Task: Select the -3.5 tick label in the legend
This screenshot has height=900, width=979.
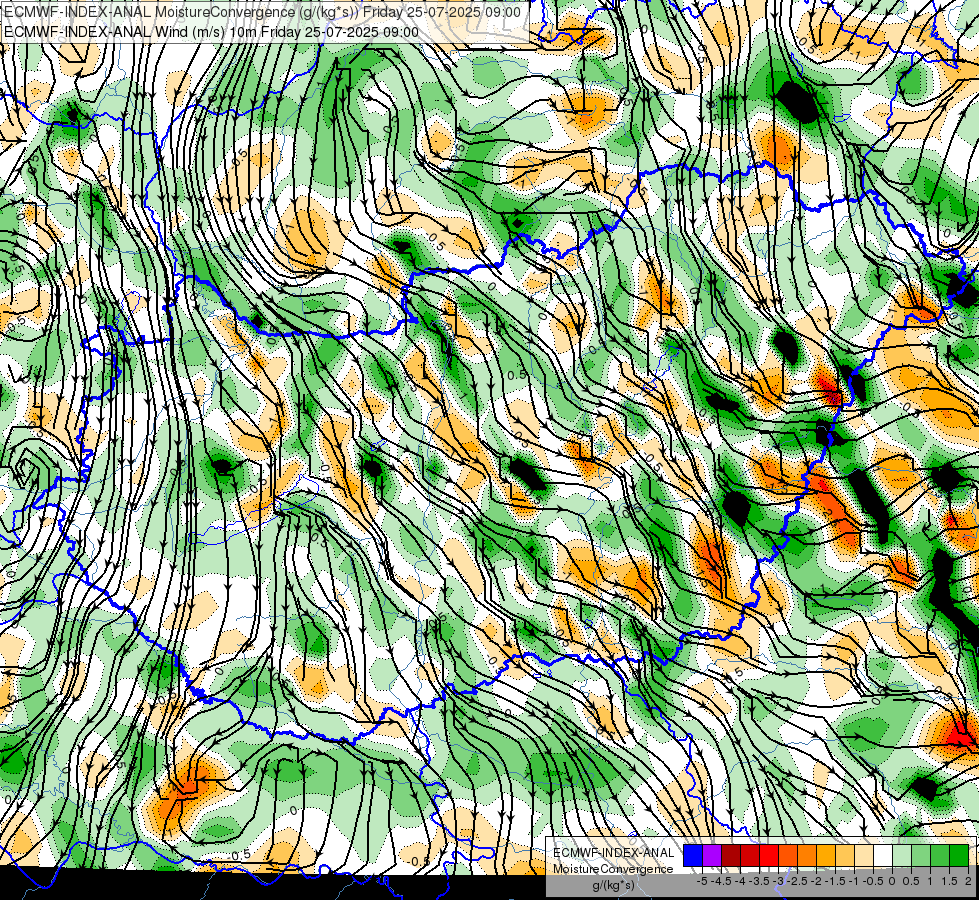Action: pos(759,881)
